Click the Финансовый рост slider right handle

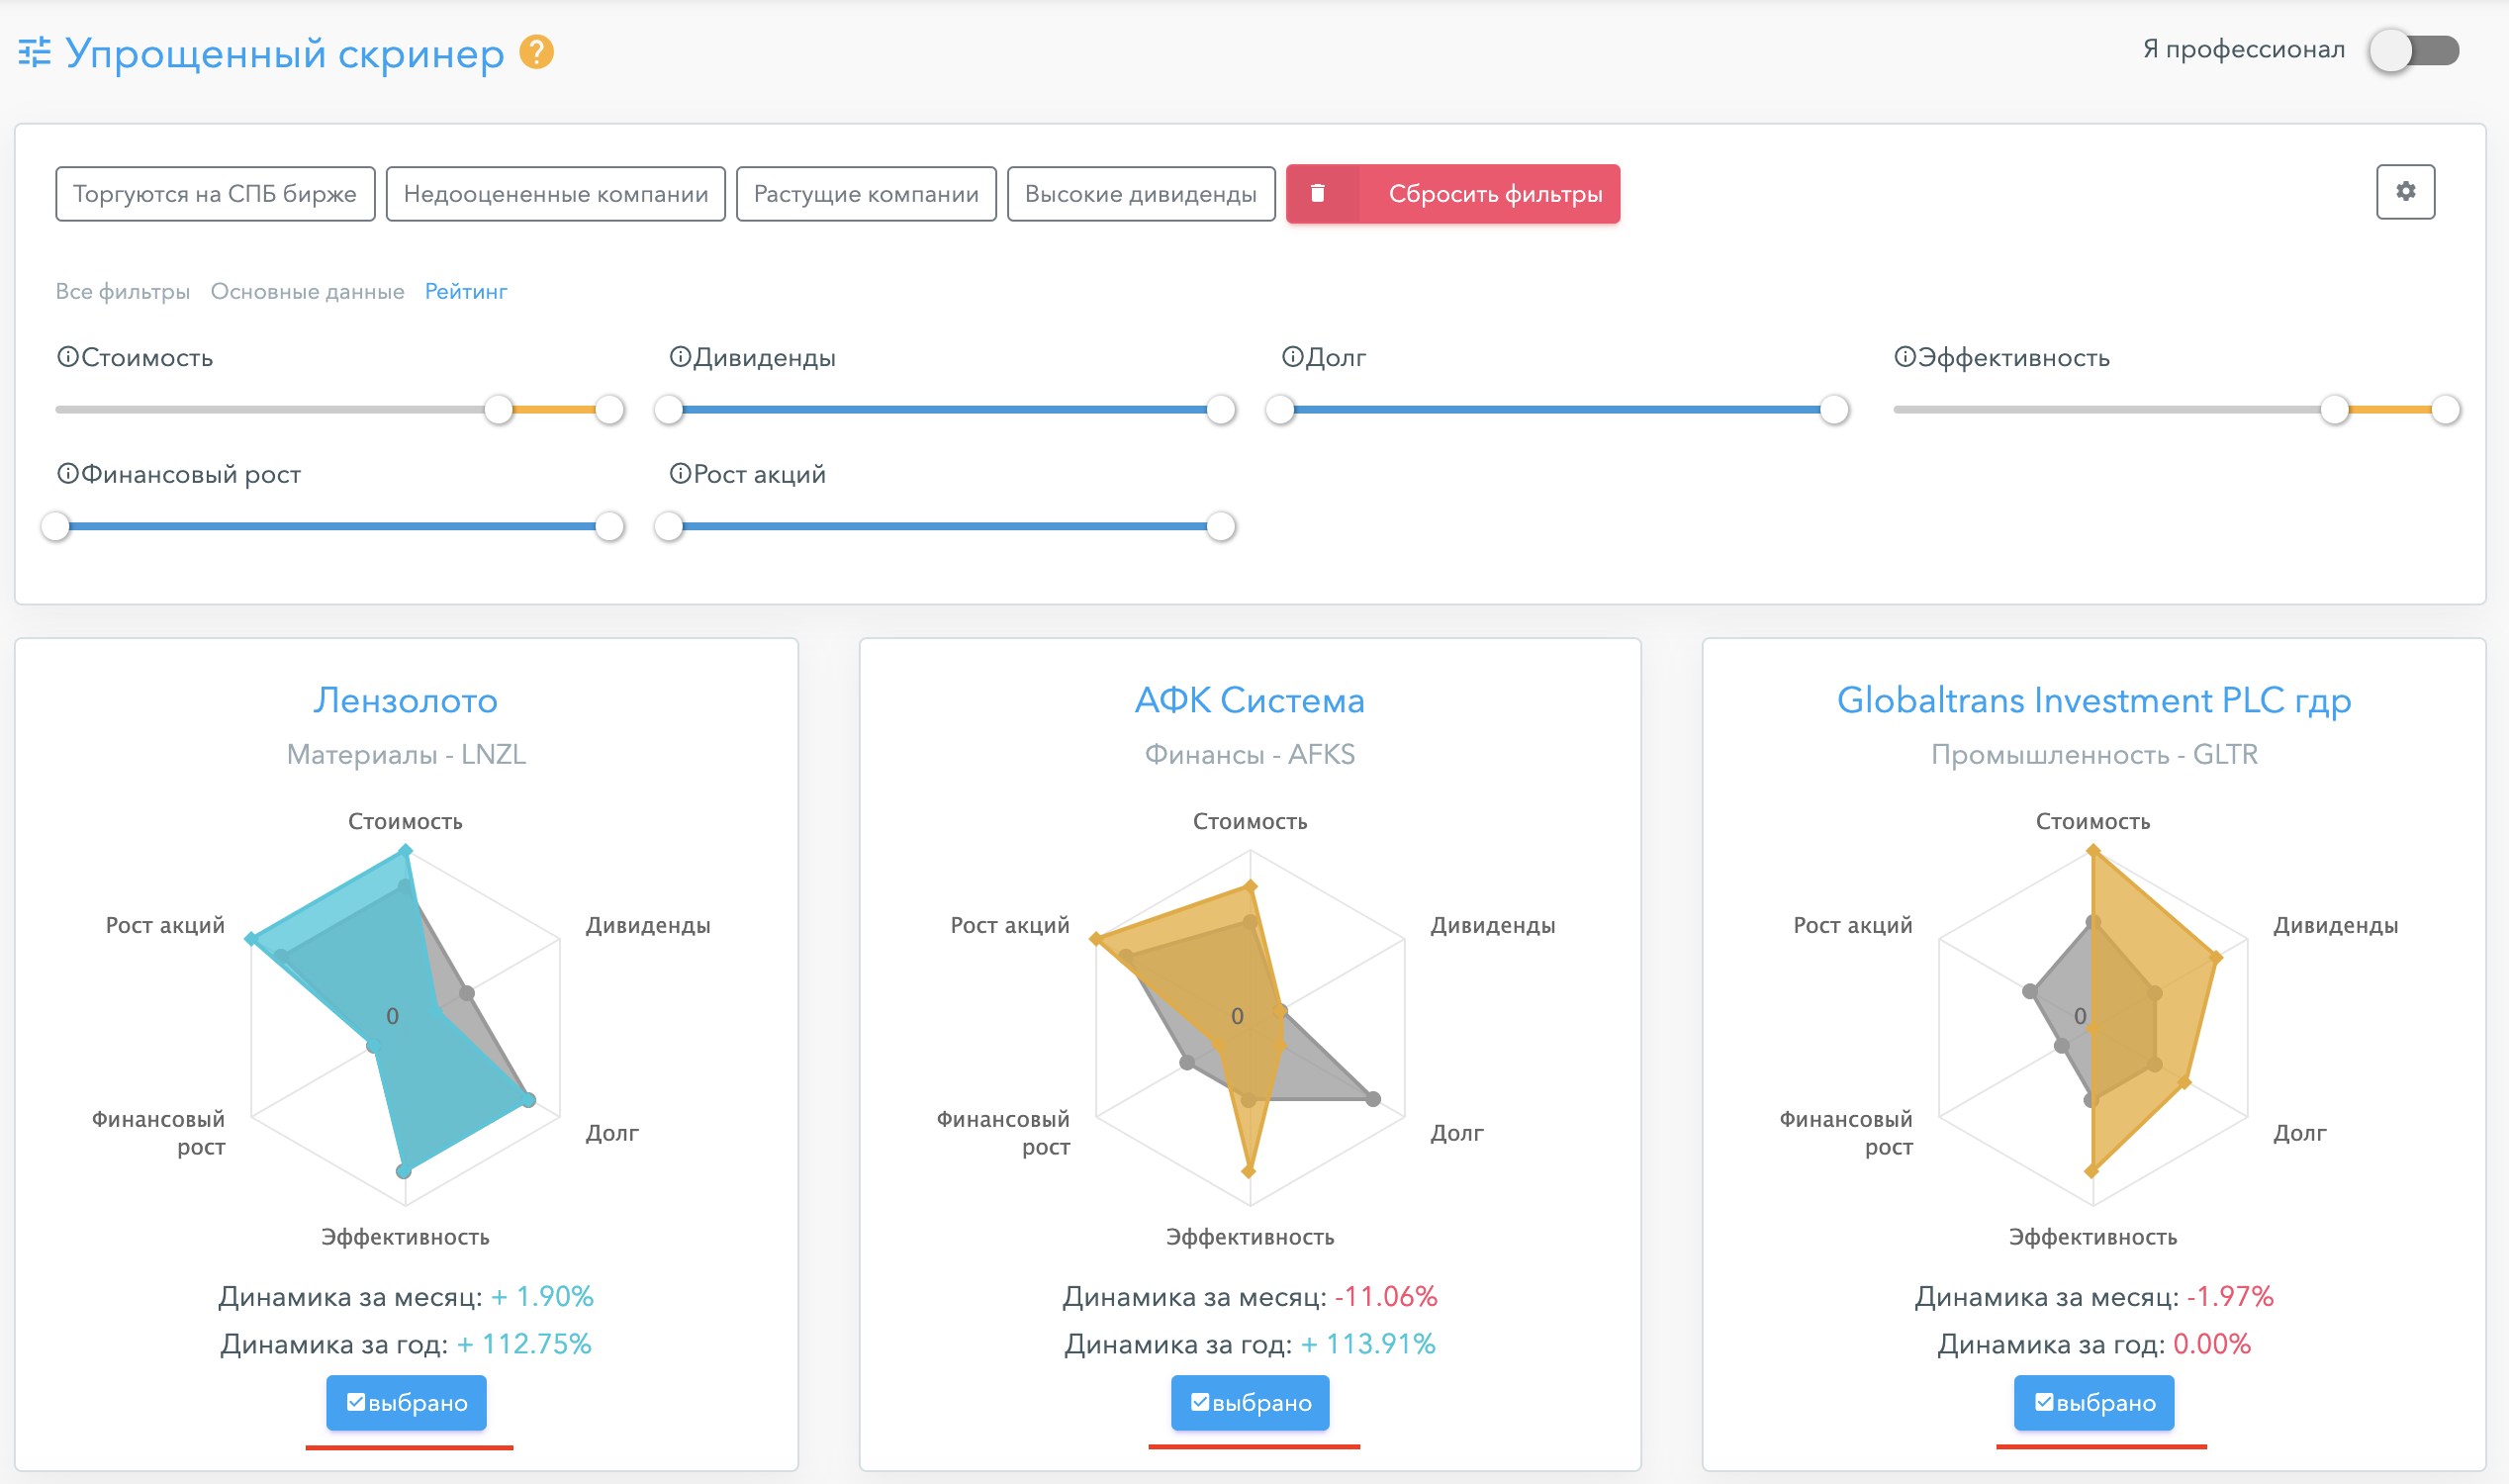pyautogui.click(x=609, y=526)
